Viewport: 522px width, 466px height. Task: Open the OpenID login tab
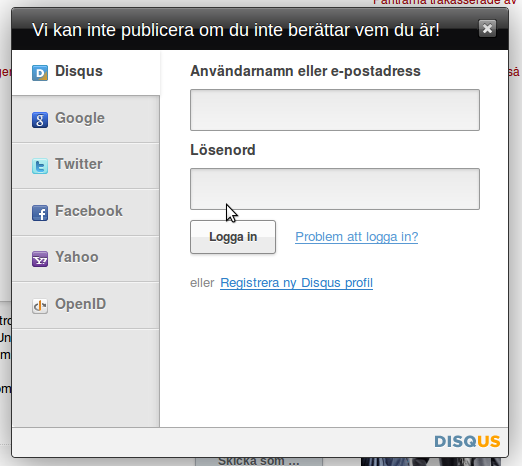pos(86,305)
